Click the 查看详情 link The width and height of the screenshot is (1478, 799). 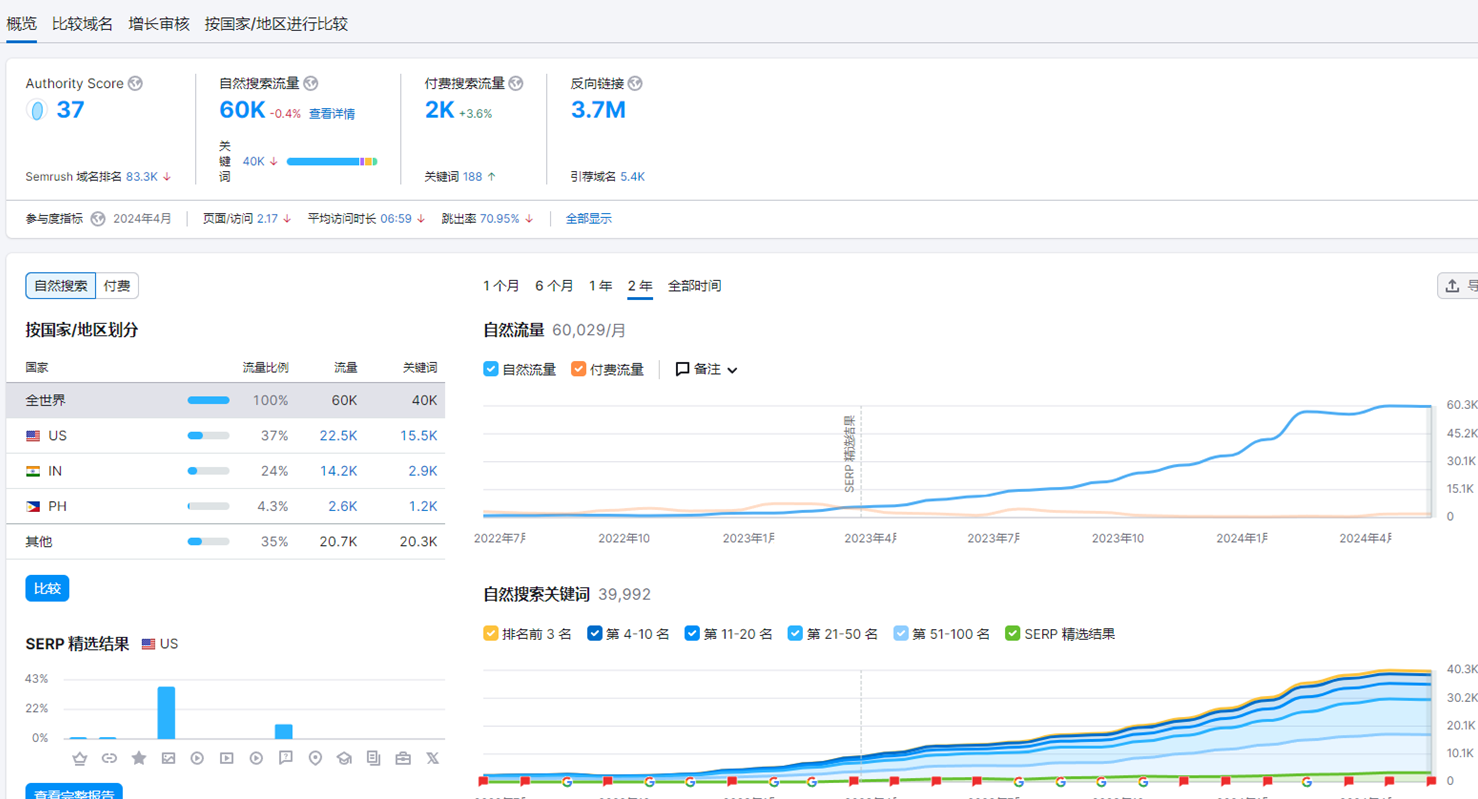coord(331,114)
